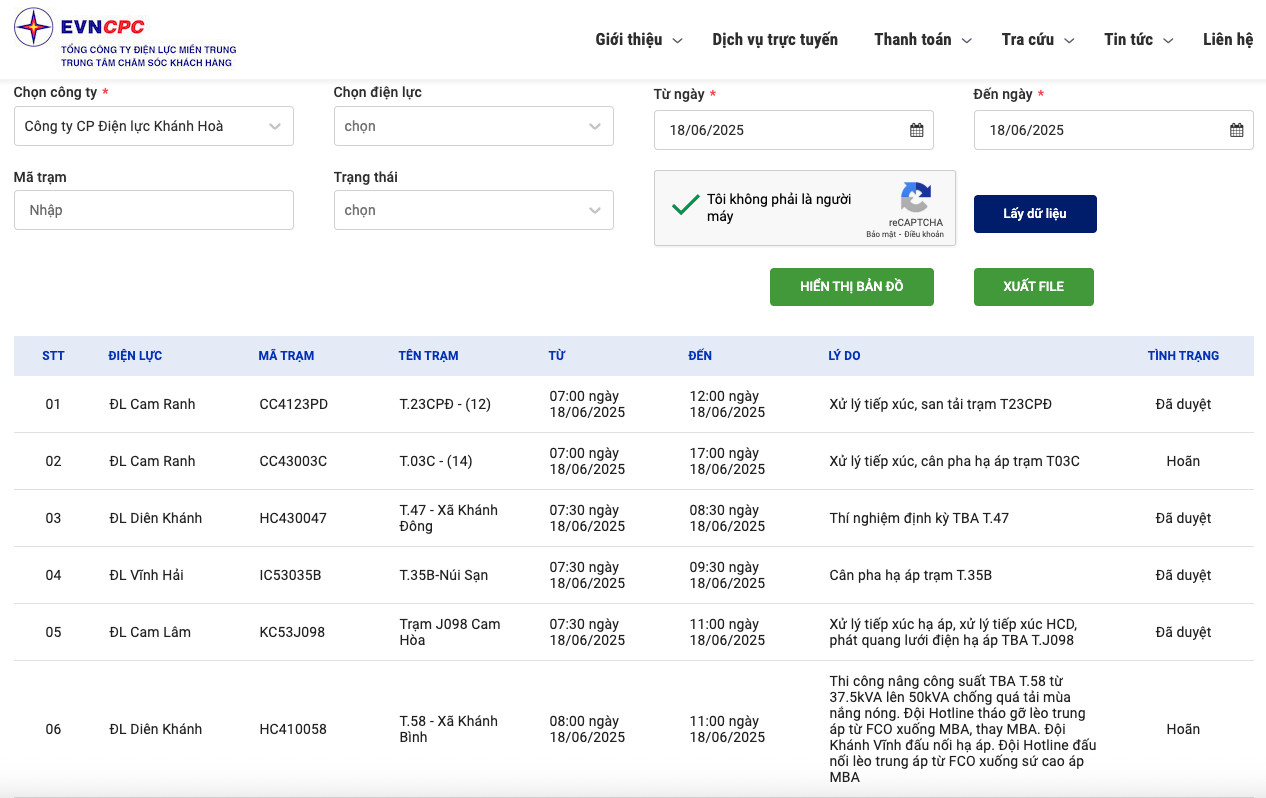Click the XUẤT FILE button
Image resolution: width=1266 pixels, height=798 pixels.
[1033, 287]
